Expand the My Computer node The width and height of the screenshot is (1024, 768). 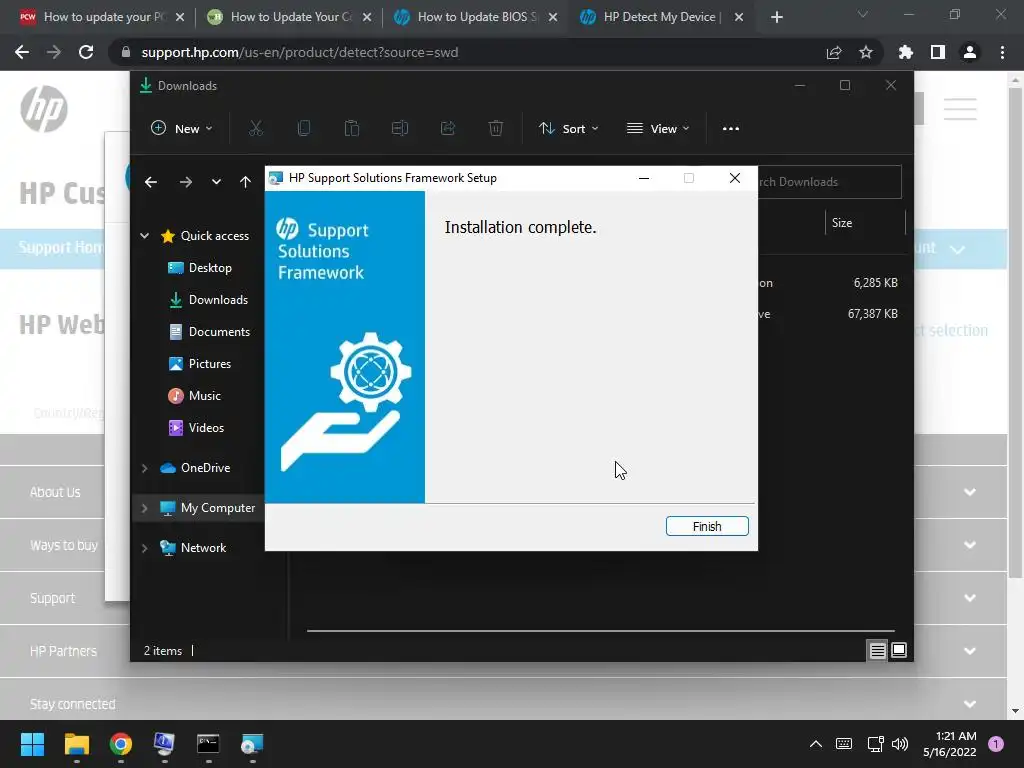(144, 507)
